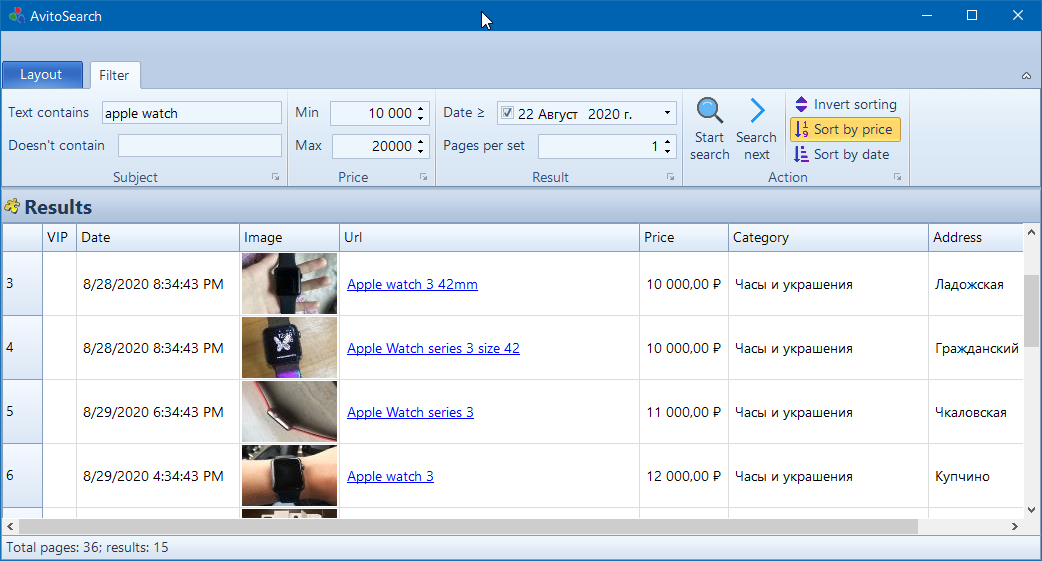Open the Apple watch 3 link in row 6
The width and height of the screenshot is (1042, 561).
390,477
